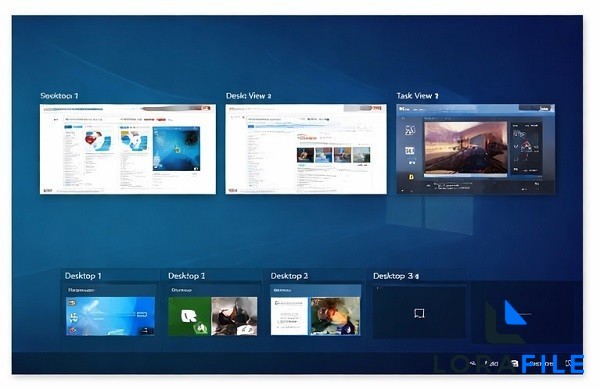The height and width of the screenshot is (389, 600).
Task: Click yellow 'b' icon in Task View 2 window
Action: tap(411, 177)
